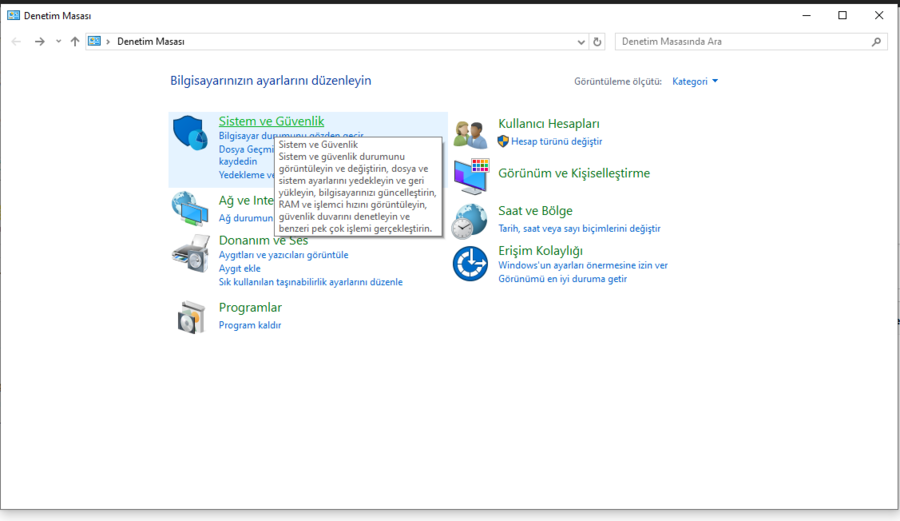Image resolution: width=900 pixels, height=521 pixels.
Task: Click Sık kullanılan taşınabilirlik ayarlarını düzenle
Action: (x=311, y=282)
